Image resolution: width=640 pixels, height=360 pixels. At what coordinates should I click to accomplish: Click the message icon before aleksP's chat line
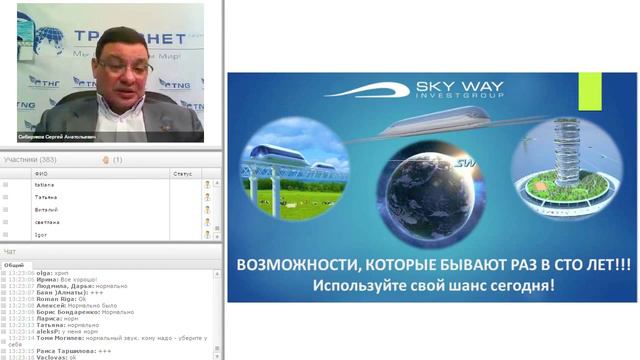point(4,331)
